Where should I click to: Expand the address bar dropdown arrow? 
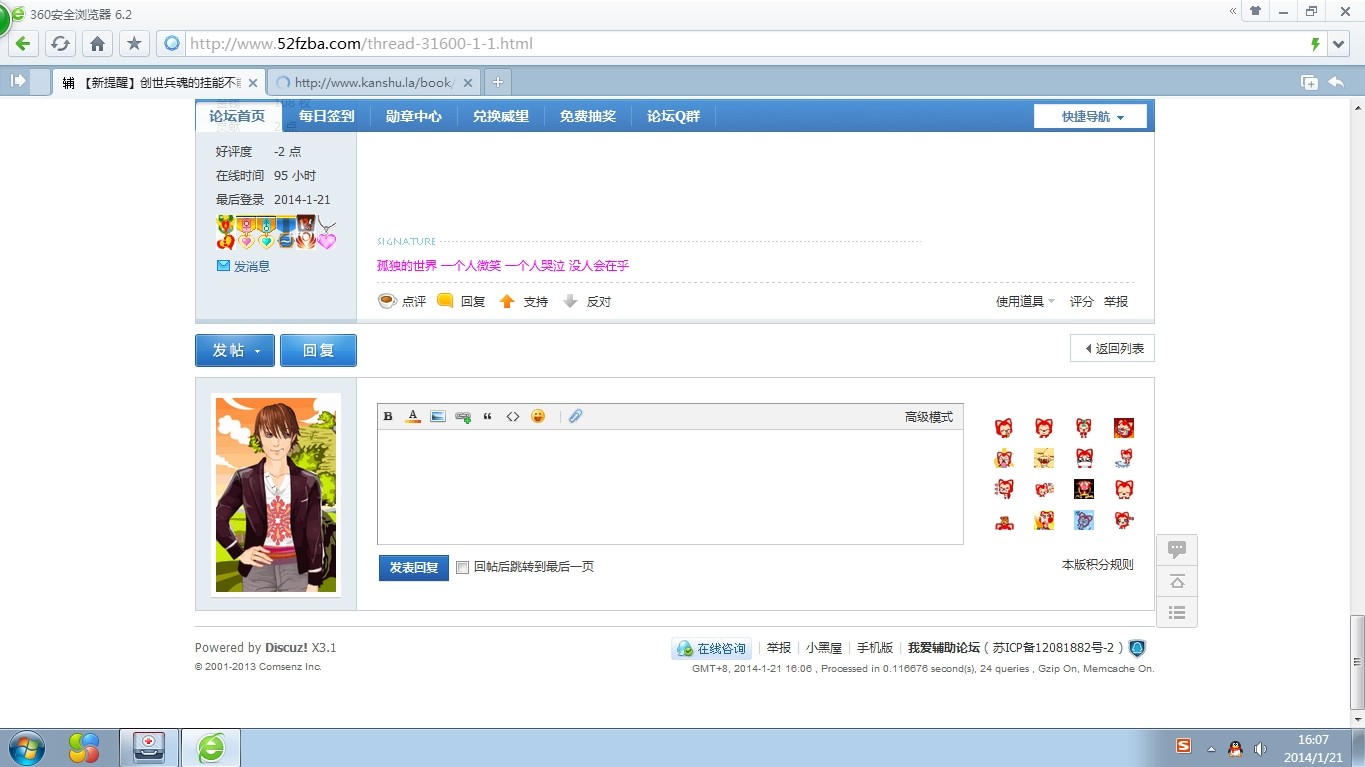coord(1340,44)
